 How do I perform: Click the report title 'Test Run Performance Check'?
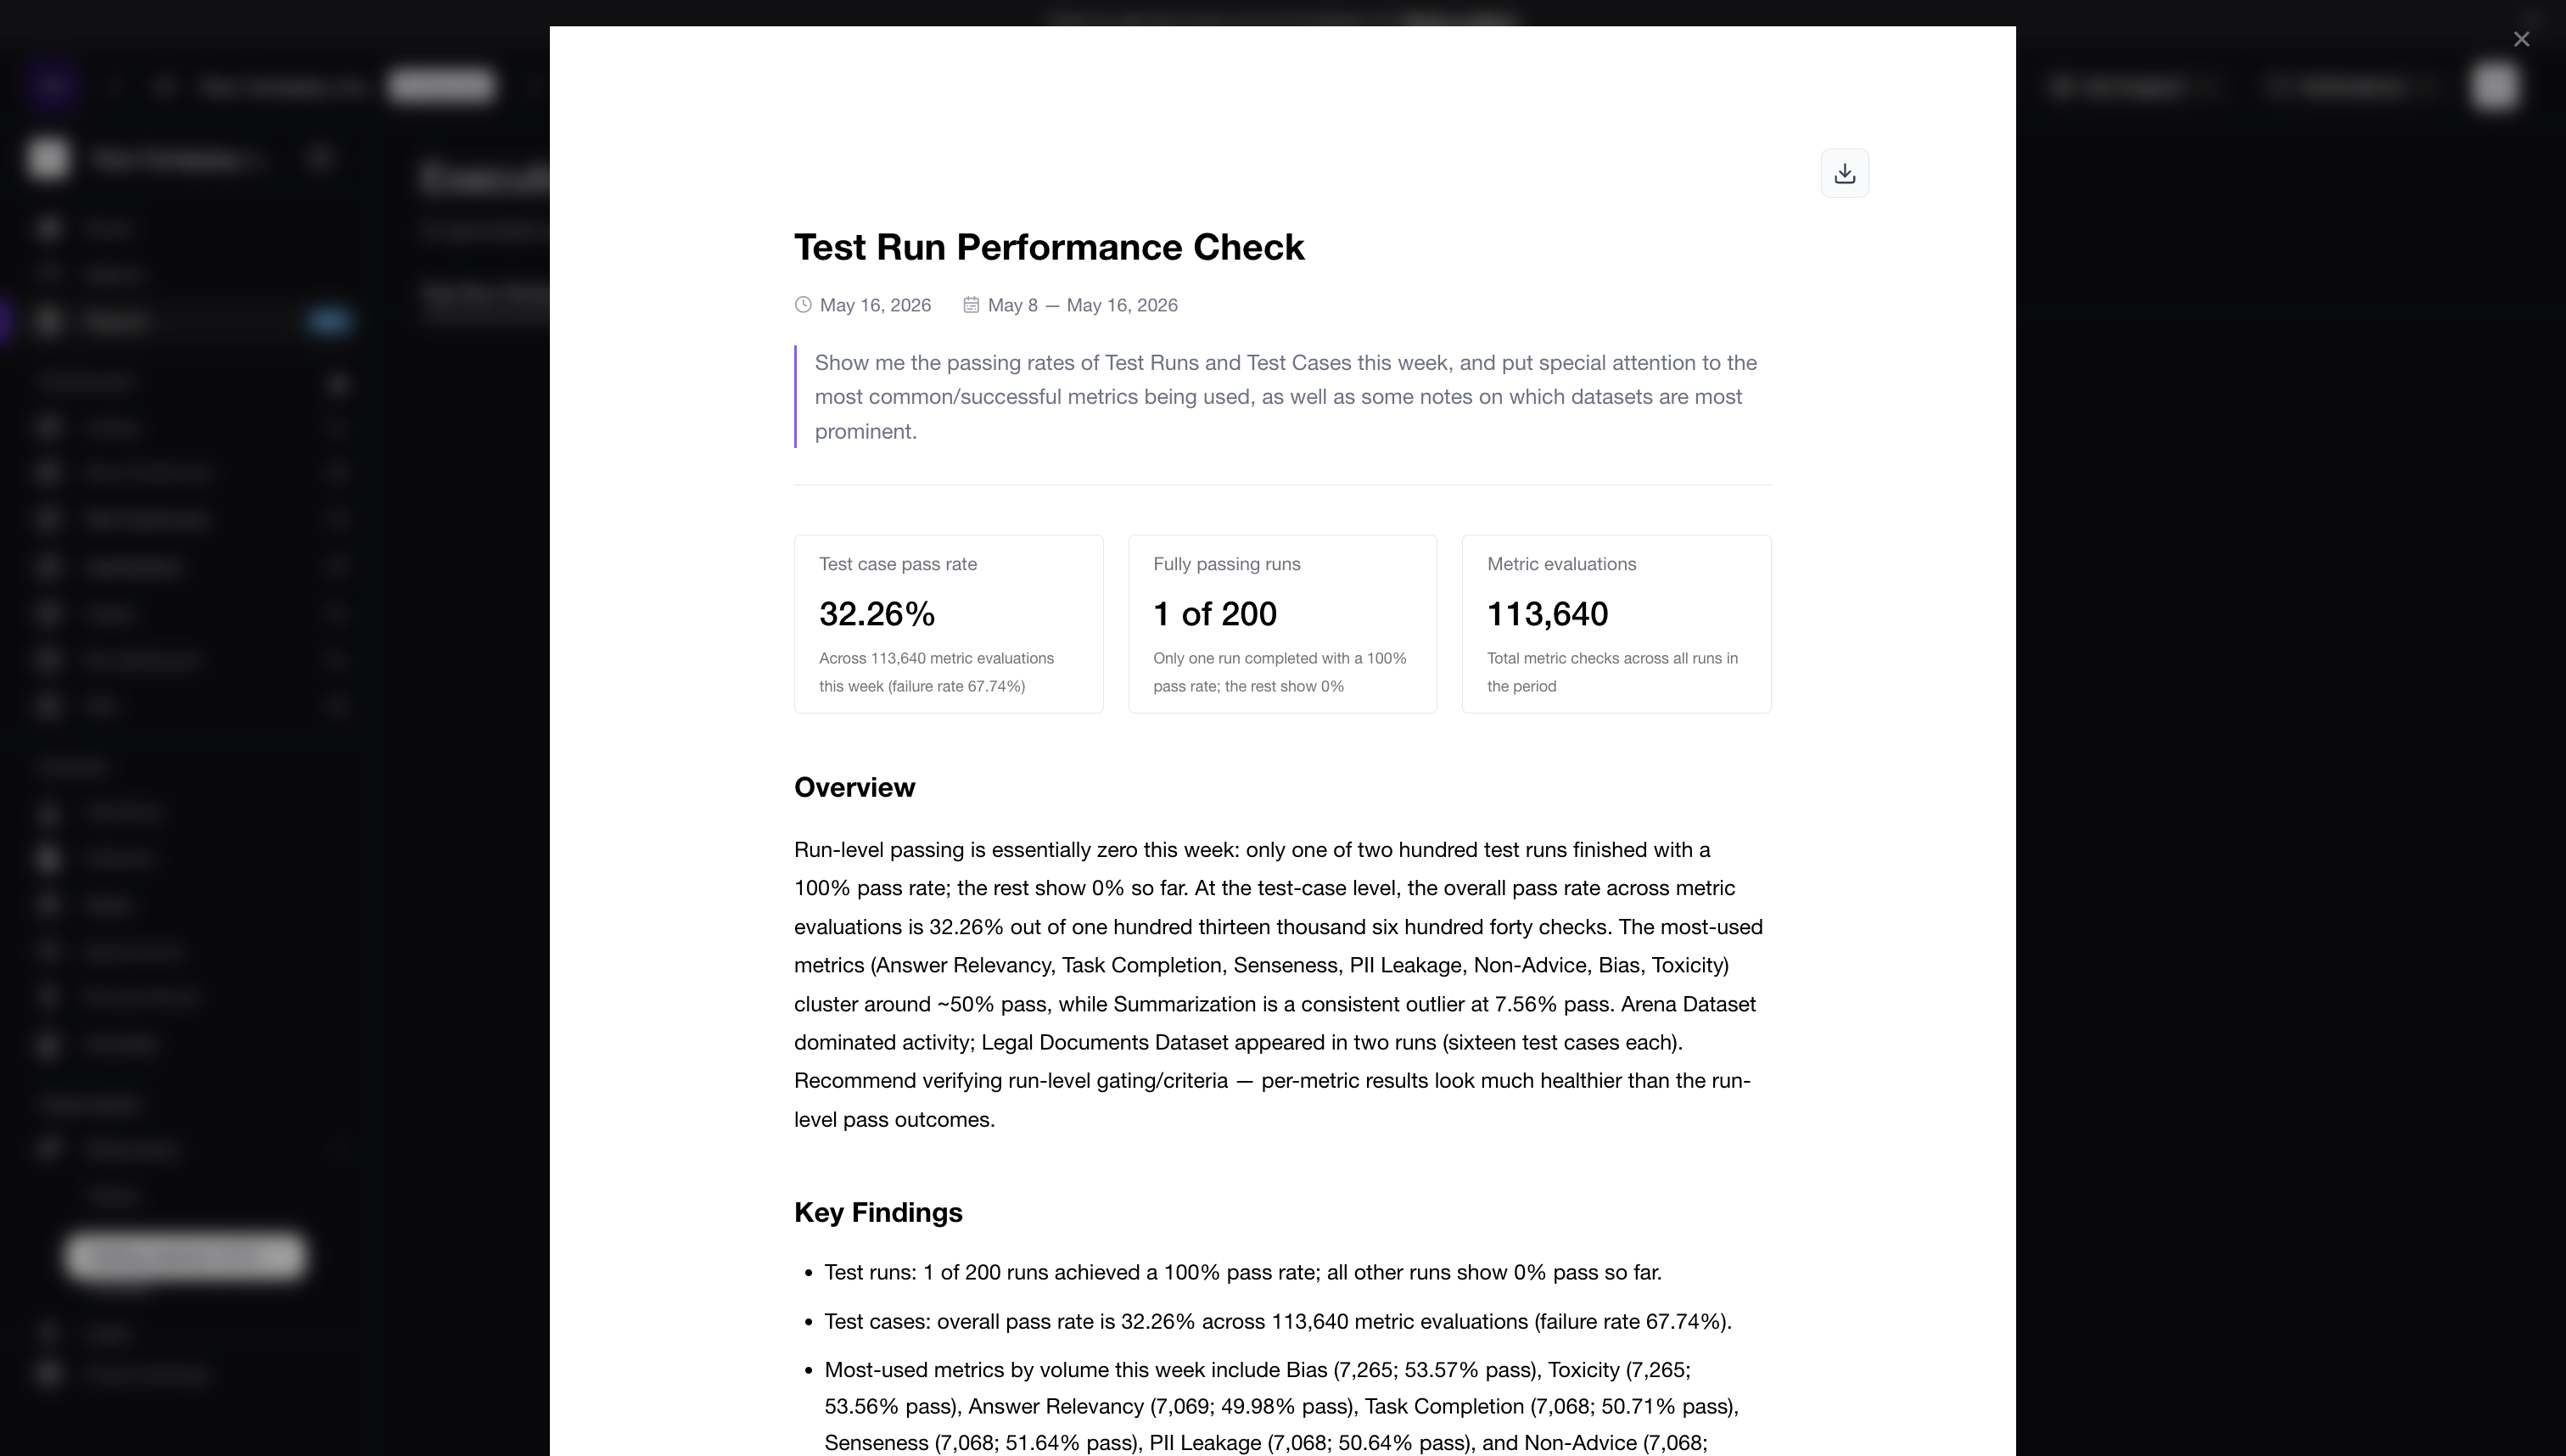pos(1049,247)
